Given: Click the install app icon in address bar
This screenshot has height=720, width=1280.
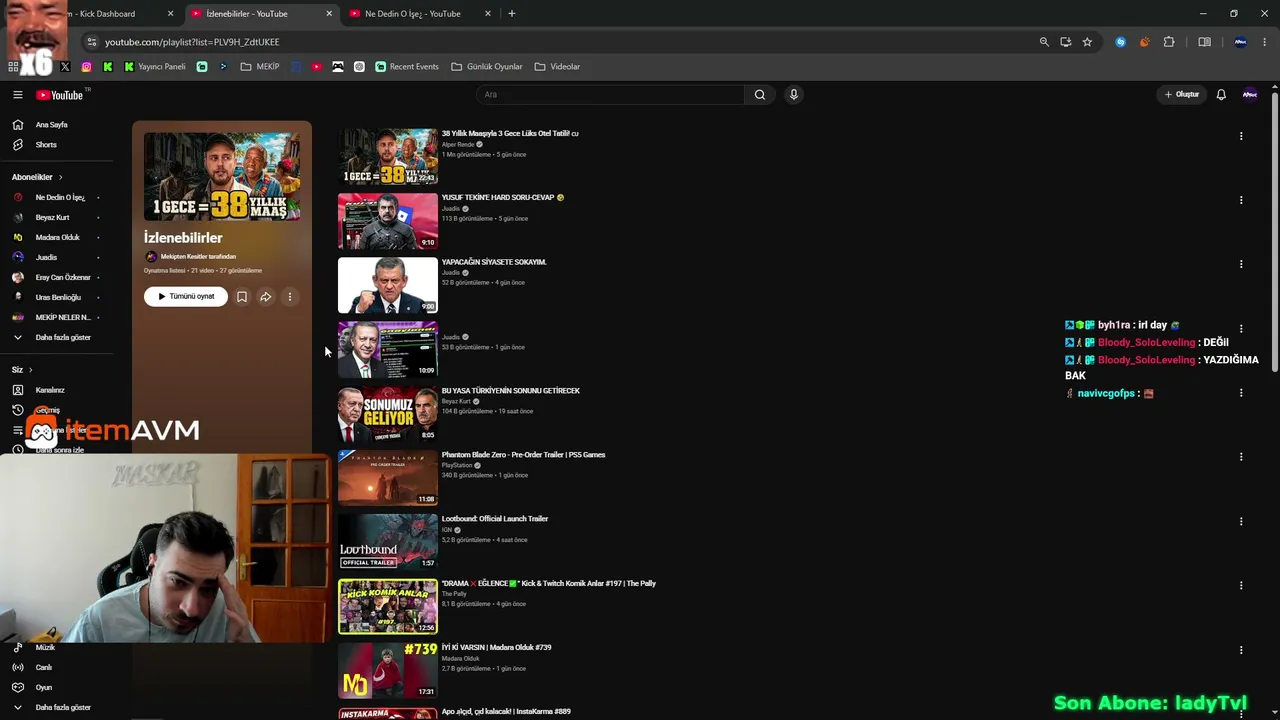Looking at the screenshot, I should click(1066, 42).
